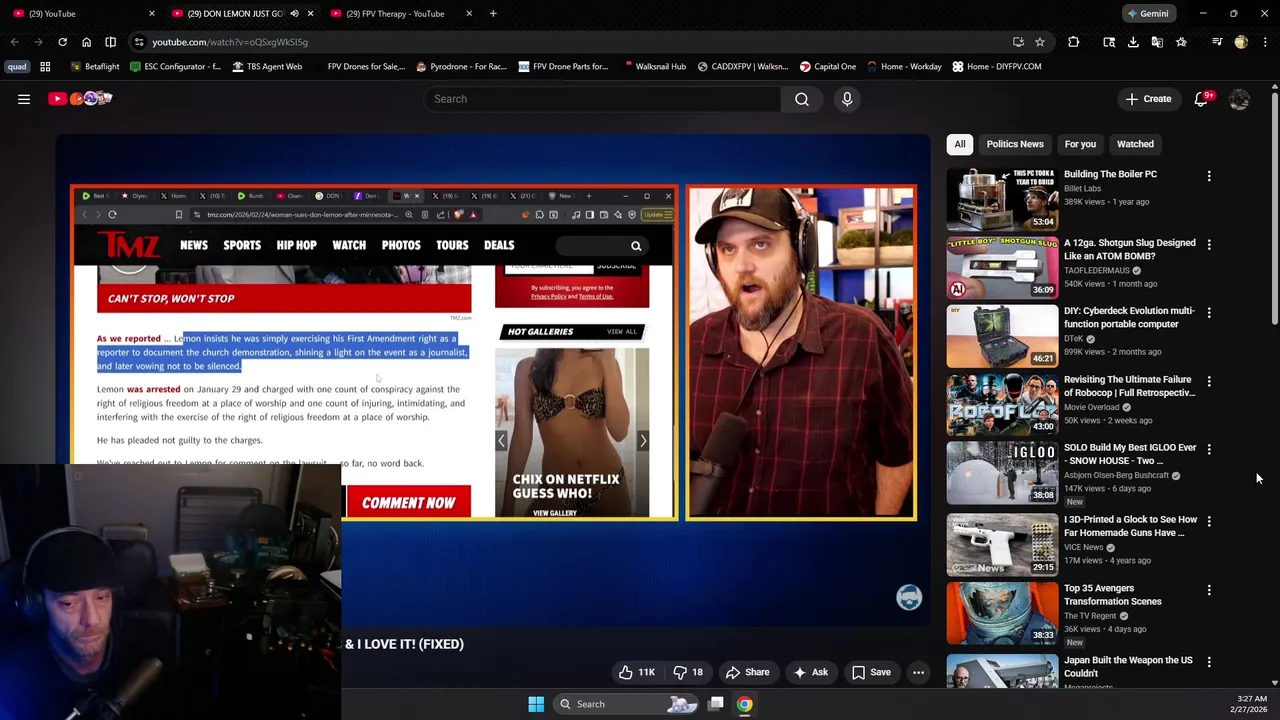Switch to FPV Therapy - YouTube tab
This screenshot has height=720, width=1280.
[400, 13]
